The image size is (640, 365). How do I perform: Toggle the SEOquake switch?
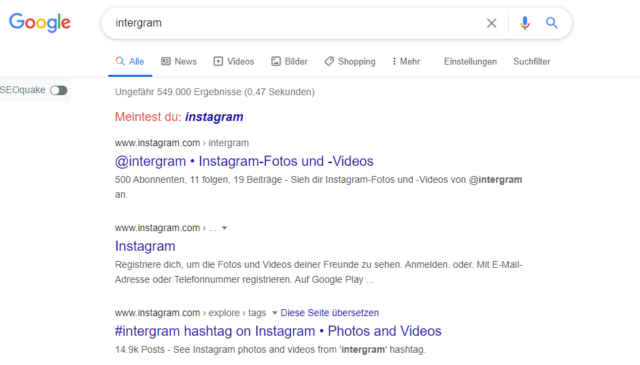tap(59, 90)
